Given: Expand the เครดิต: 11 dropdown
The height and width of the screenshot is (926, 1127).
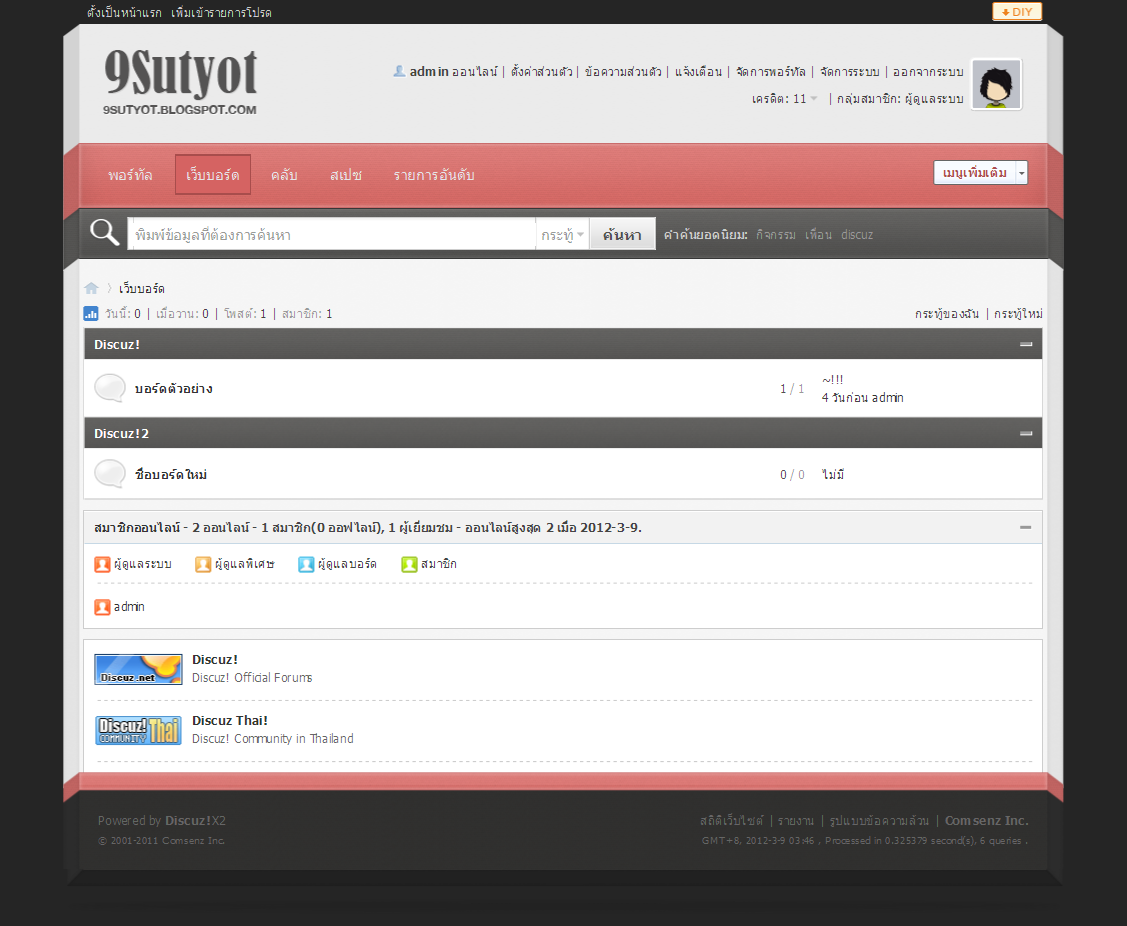Looking at the screenshot, I should click(x=785, y=98).
